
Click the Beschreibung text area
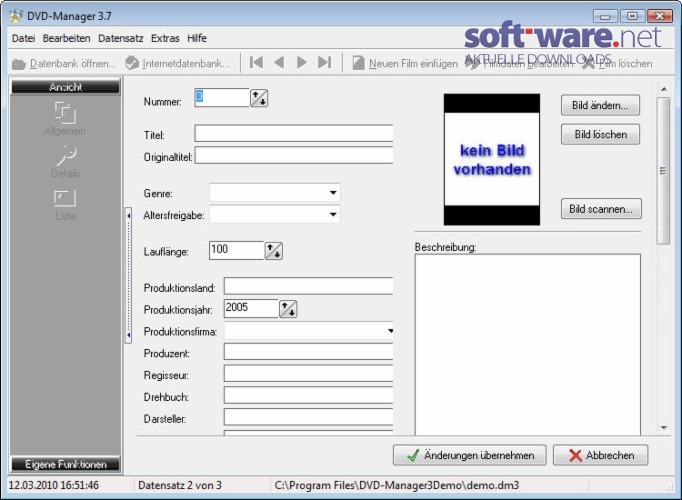pos(528,344)
